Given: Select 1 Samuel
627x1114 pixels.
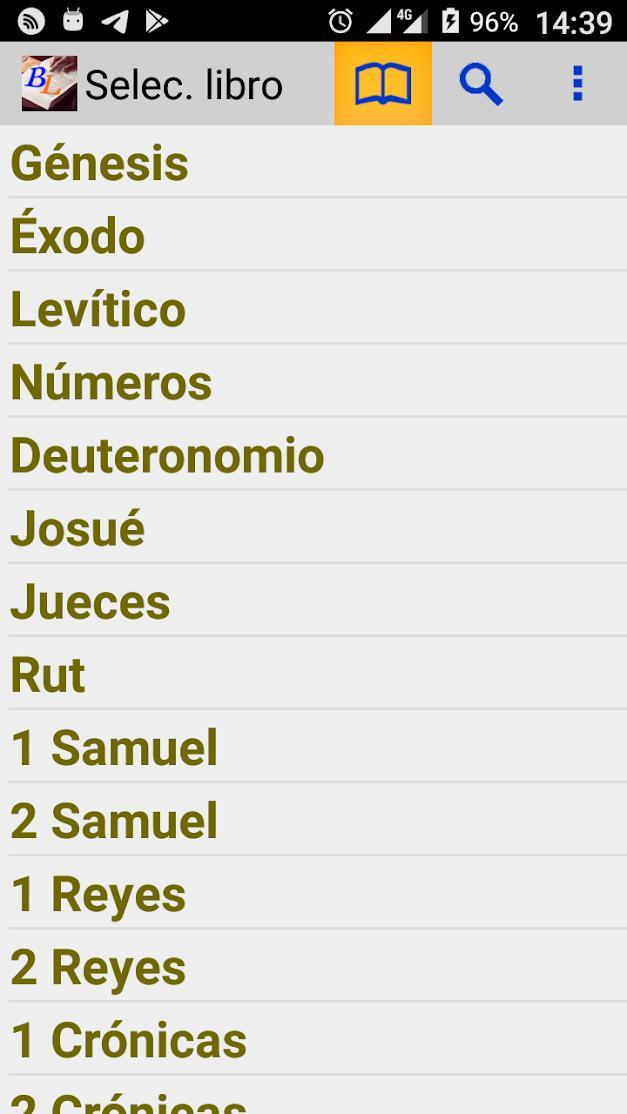Looking at the screenshot, I should tap(114, 747).
